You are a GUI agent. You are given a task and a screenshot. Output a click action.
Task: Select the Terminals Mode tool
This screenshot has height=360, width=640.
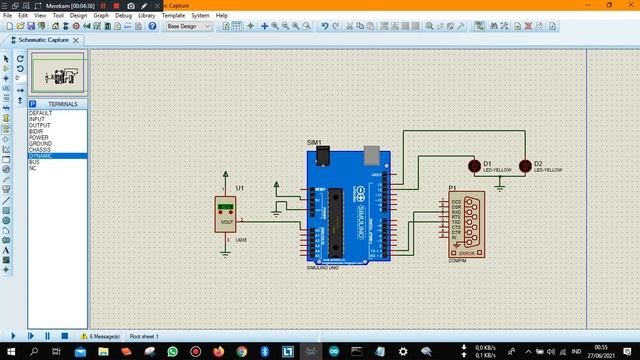(6, 129)
